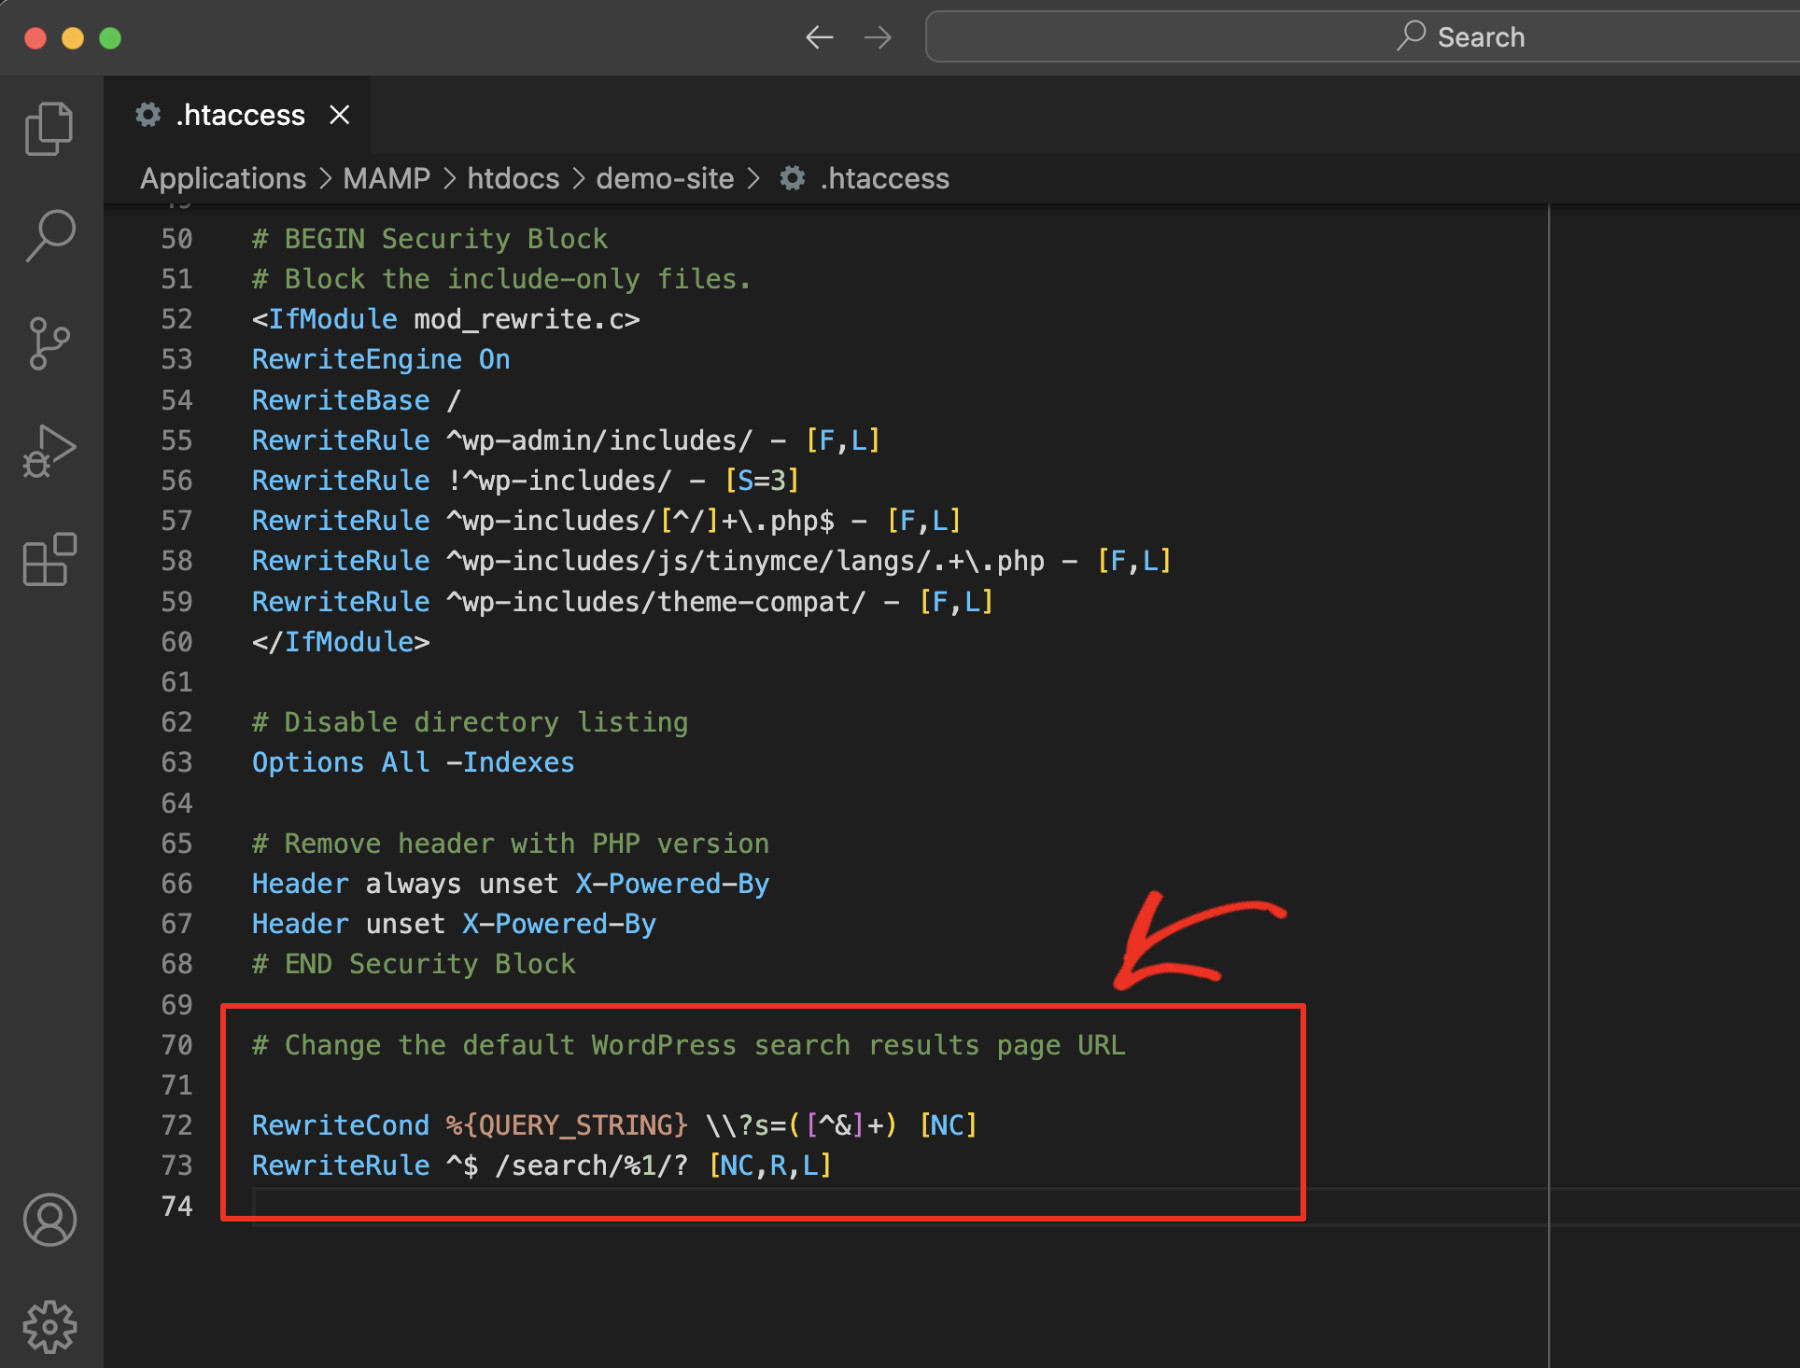1800x1368 pixels.
Task: Click '# Remove header with PHP version' comment
Action: [511, 844]
